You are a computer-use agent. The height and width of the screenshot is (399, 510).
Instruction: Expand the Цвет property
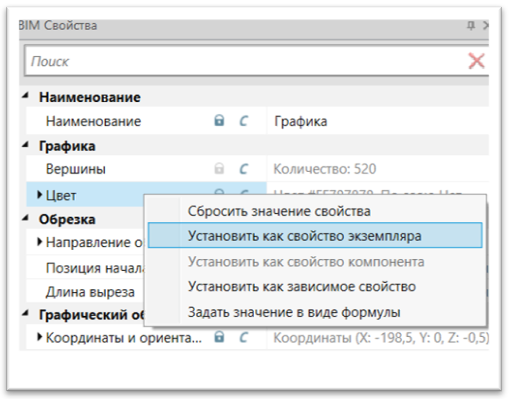point(39,195)
